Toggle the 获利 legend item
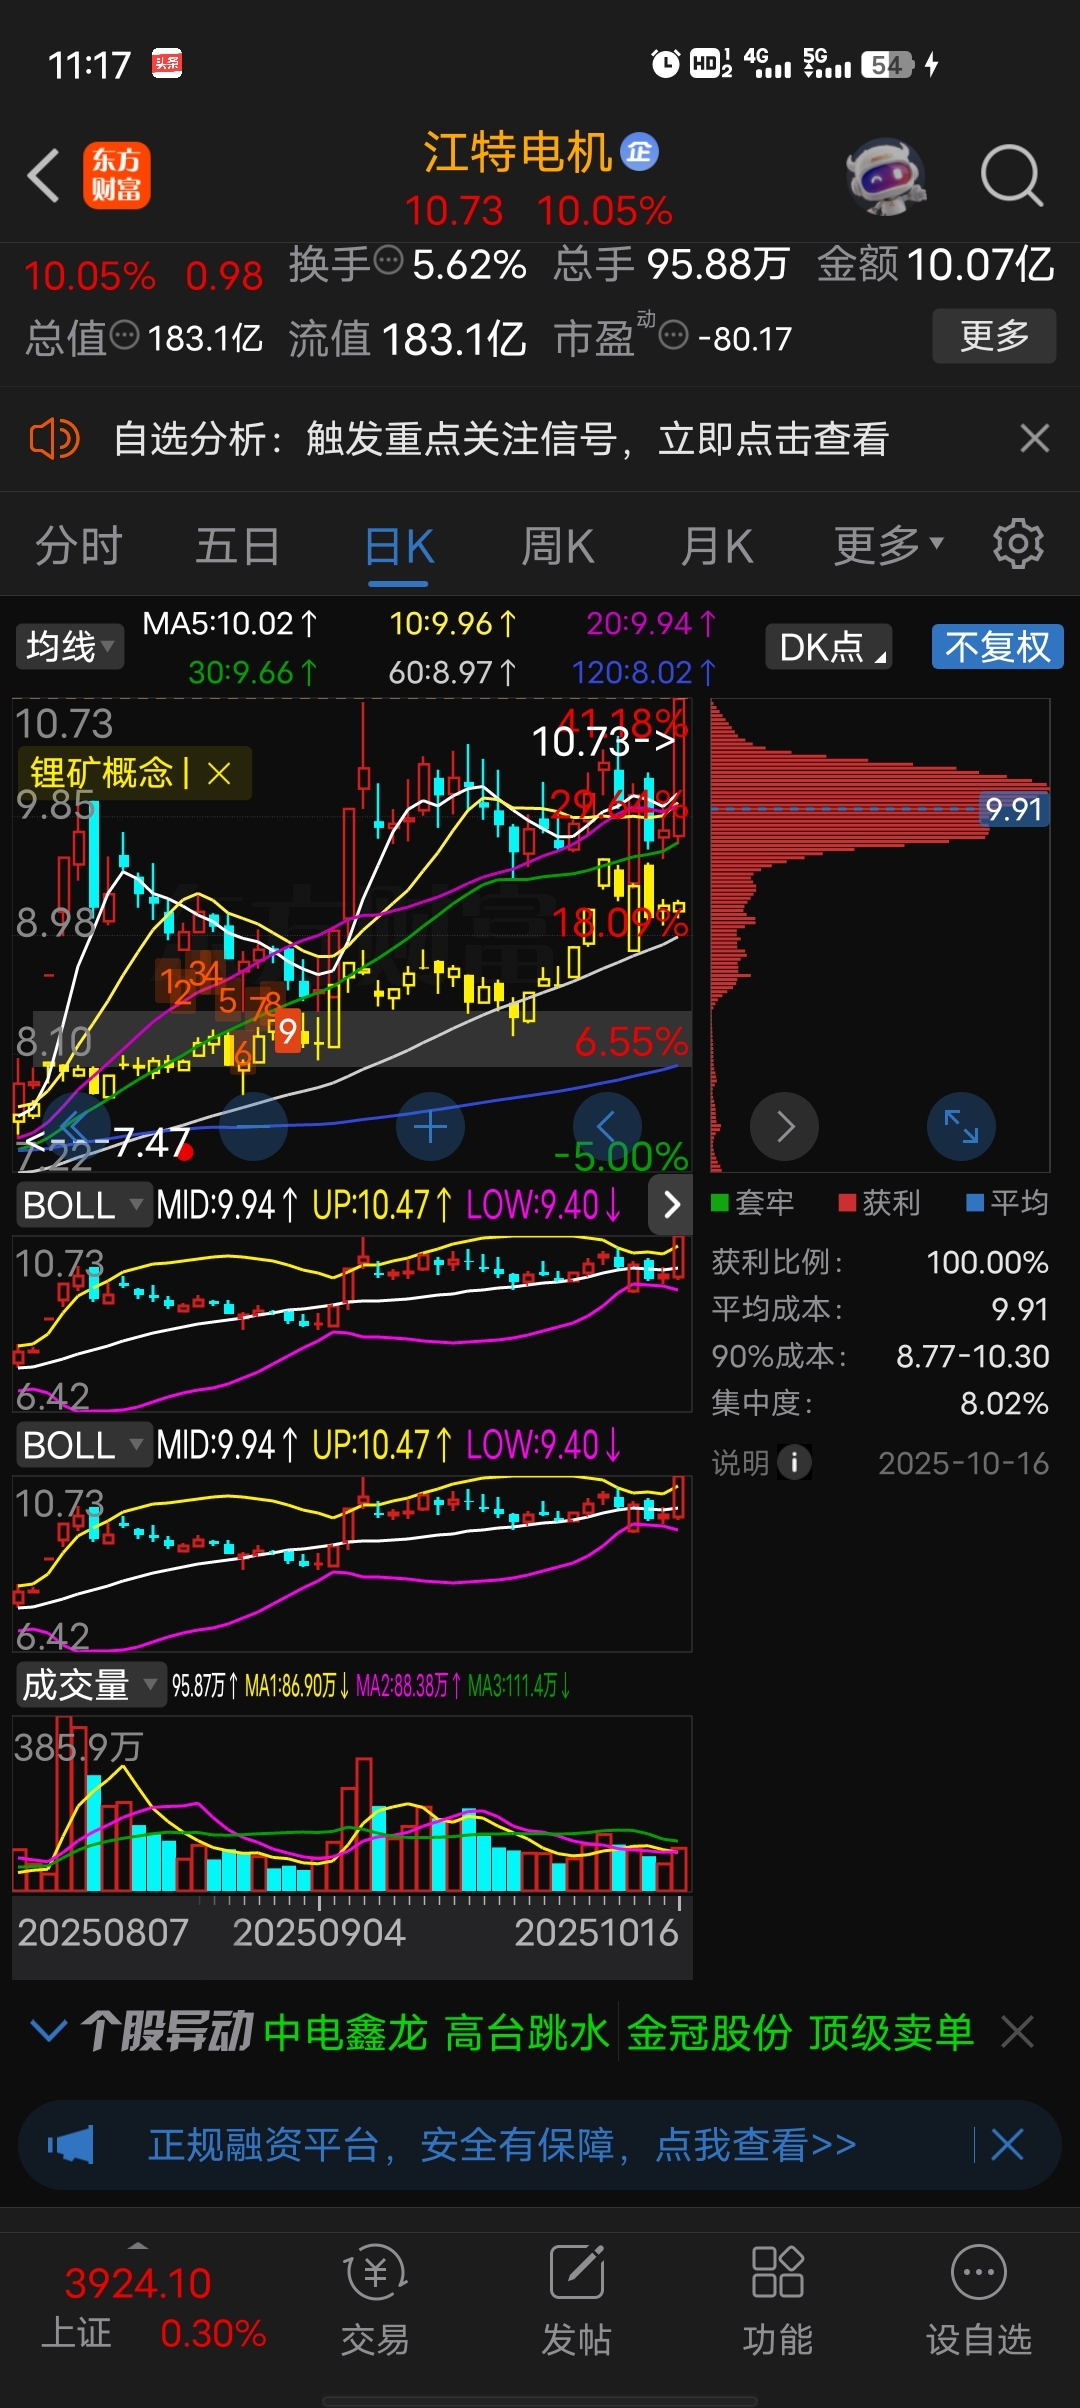 tap(880, 1202)
